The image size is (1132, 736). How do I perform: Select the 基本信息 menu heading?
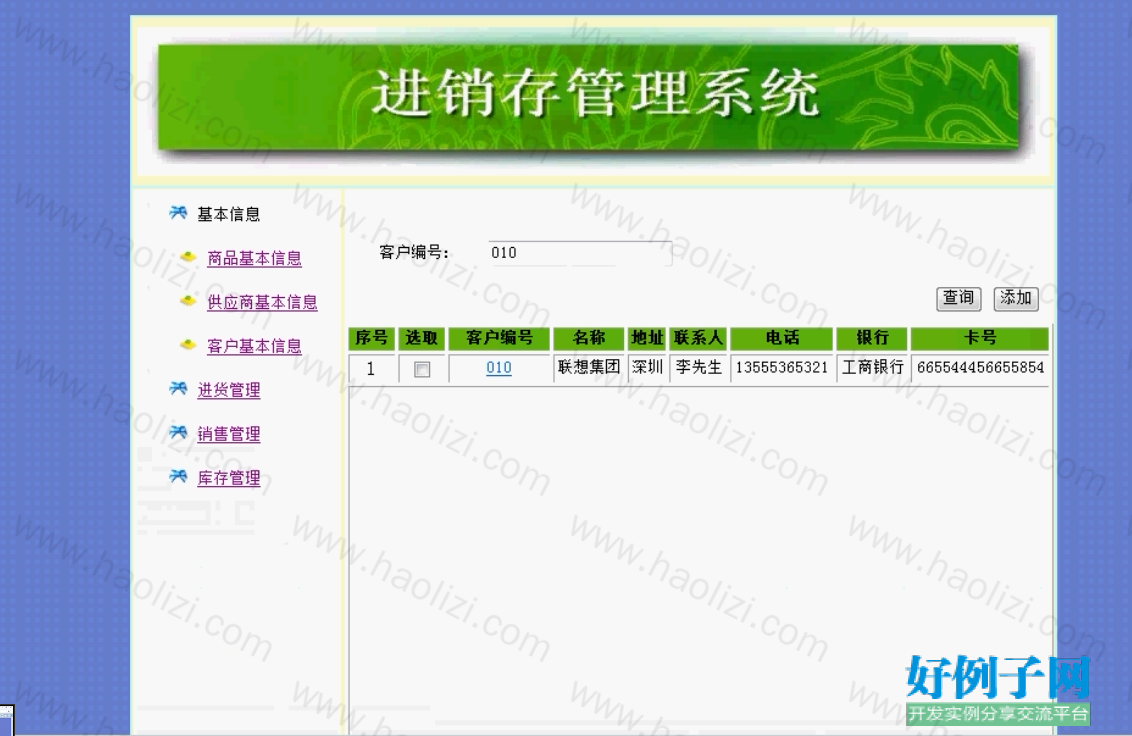(x=229, y=215)
